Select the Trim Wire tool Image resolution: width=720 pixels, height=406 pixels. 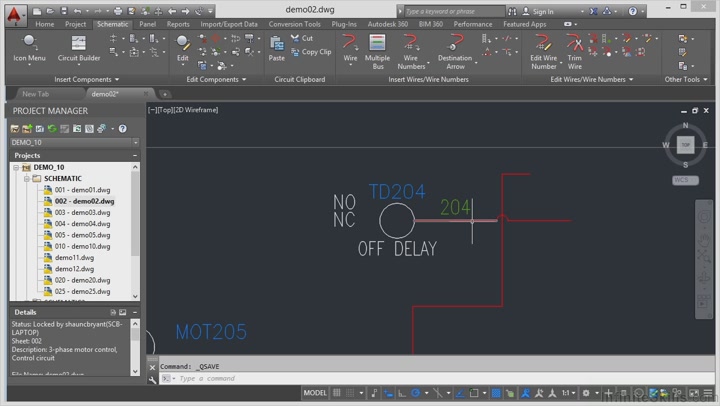[x=574, y=51]
